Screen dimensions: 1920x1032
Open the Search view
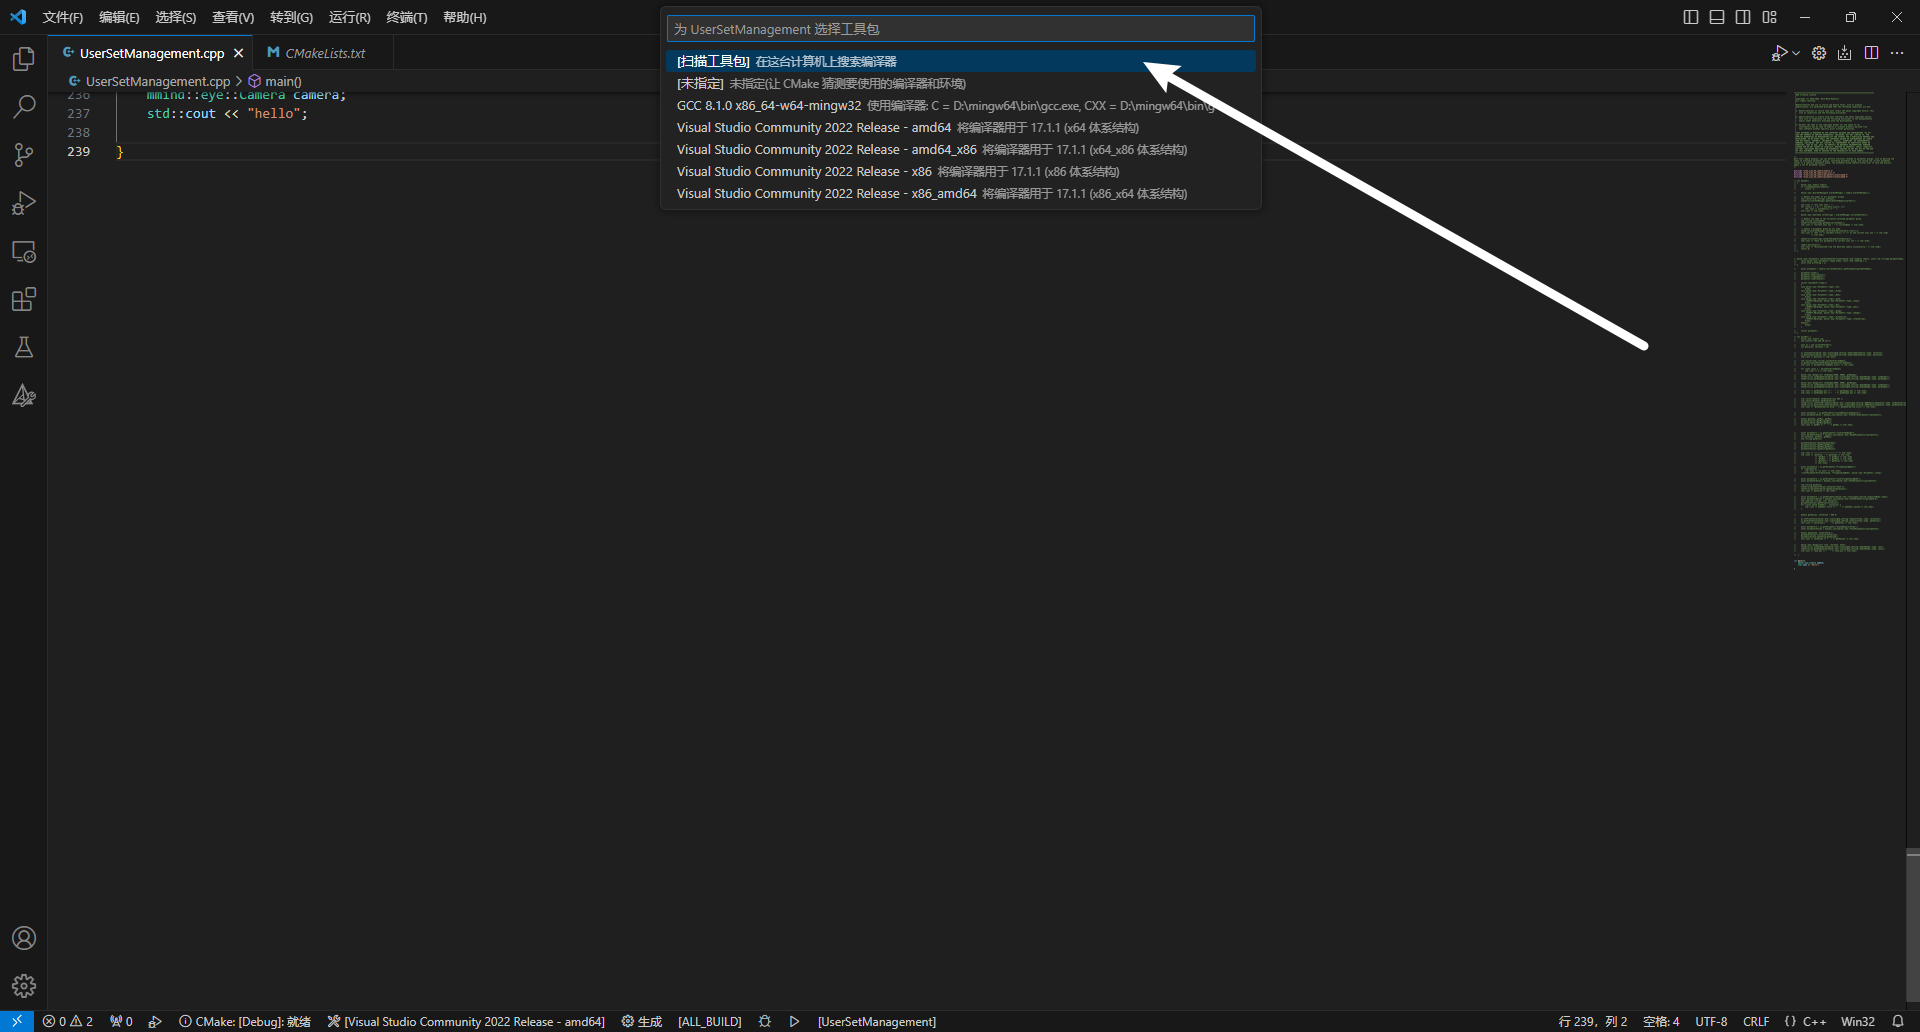24,106
